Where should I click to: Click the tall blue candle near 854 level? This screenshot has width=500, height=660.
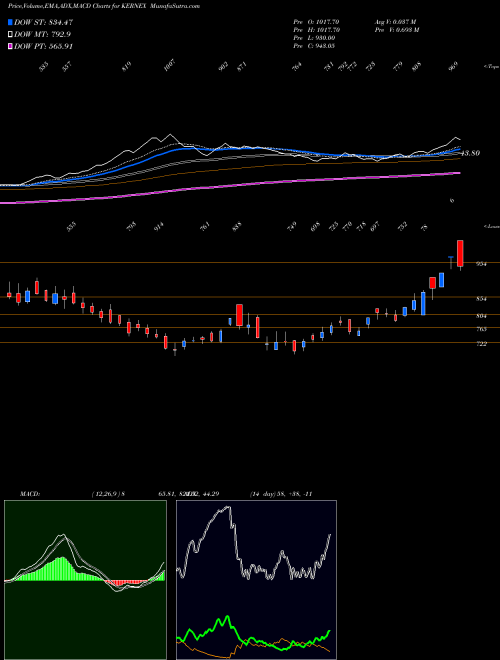pos(423,303)
